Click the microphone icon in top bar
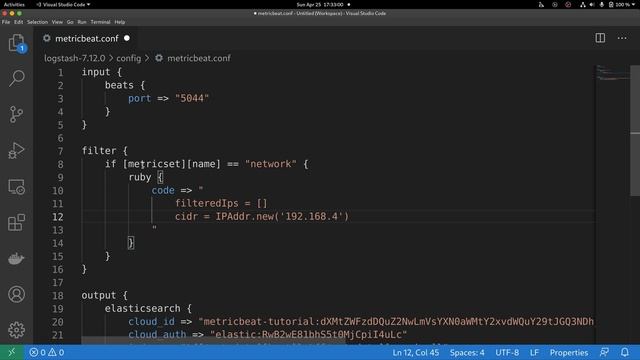 (x=601, y=4)
